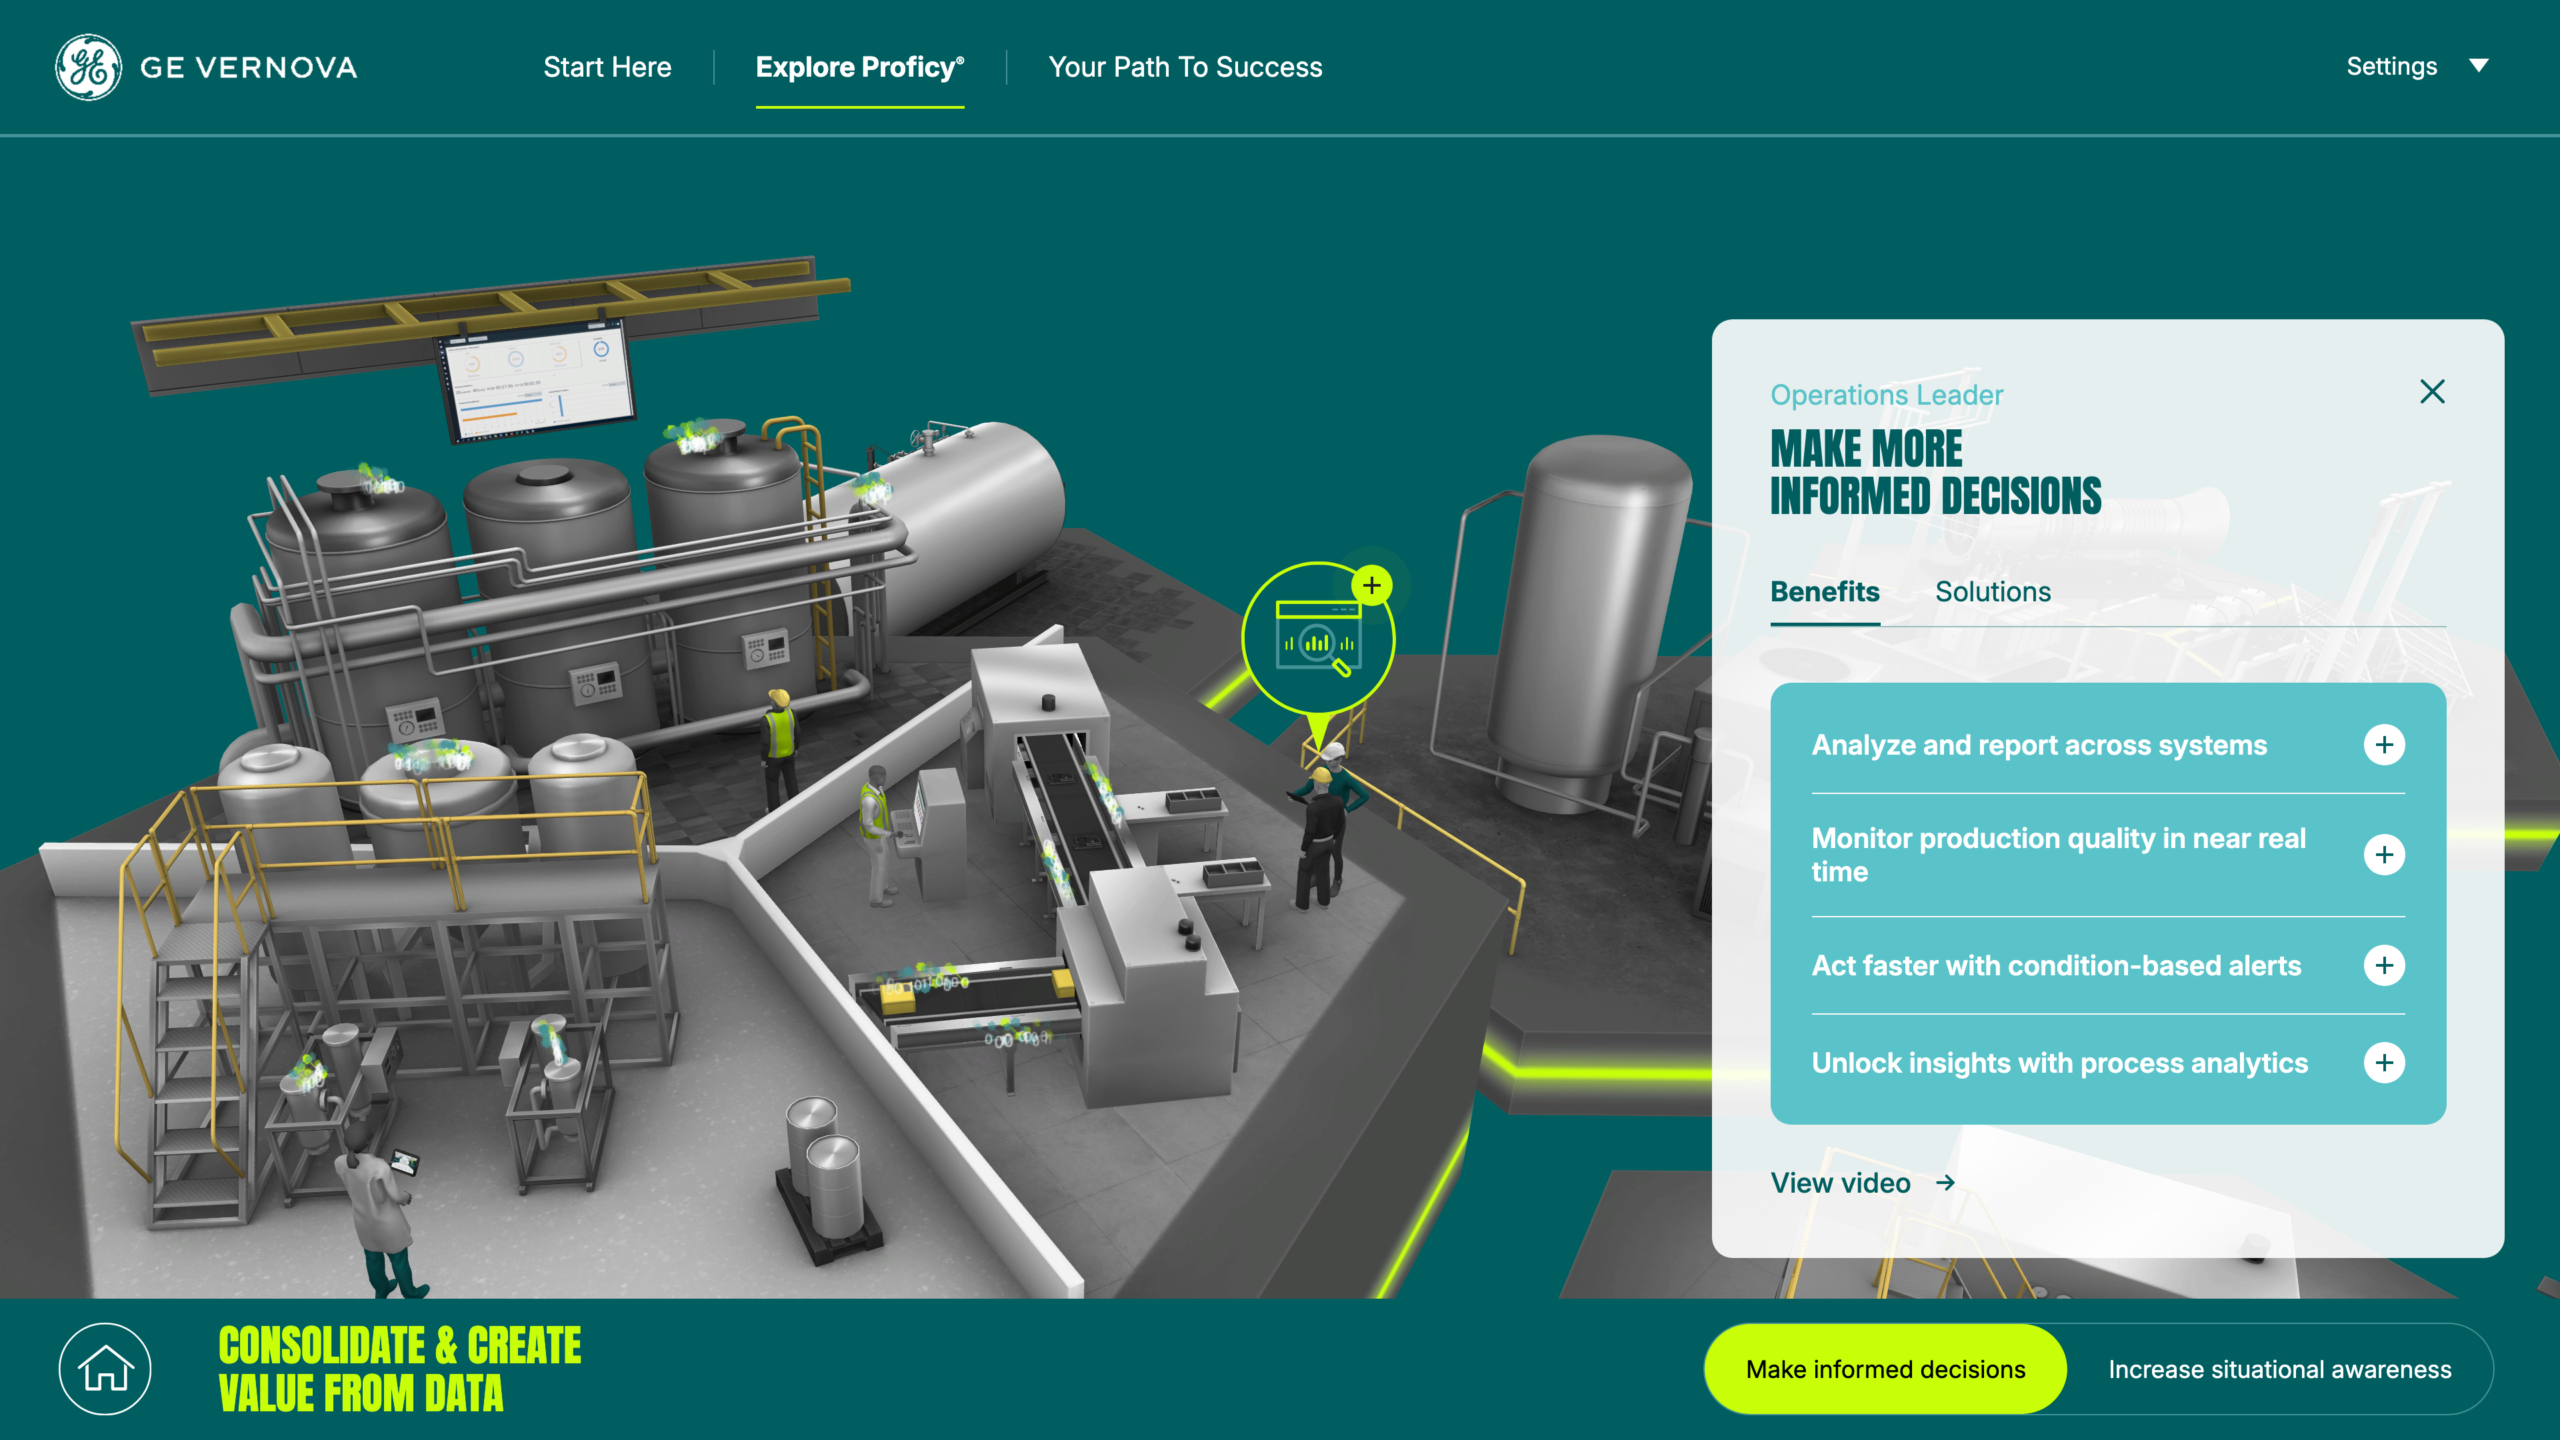Expand Unlock insights with process analytics
The width and height of the screenshot is (2560, 1440).
click(x=2108, y=1063)
